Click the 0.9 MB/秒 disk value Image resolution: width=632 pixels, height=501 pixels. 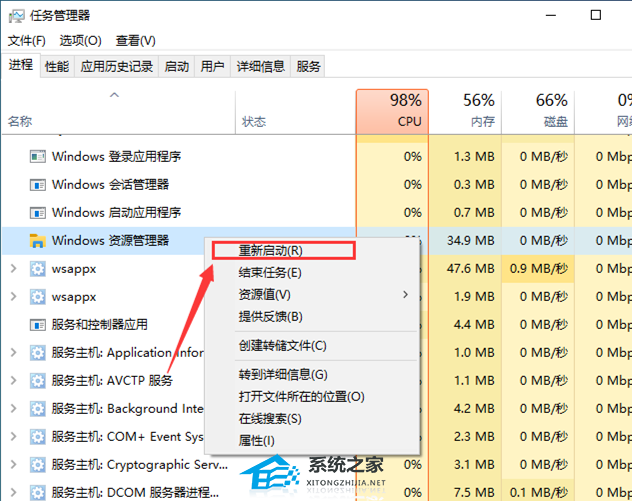[x=539, y=269]
